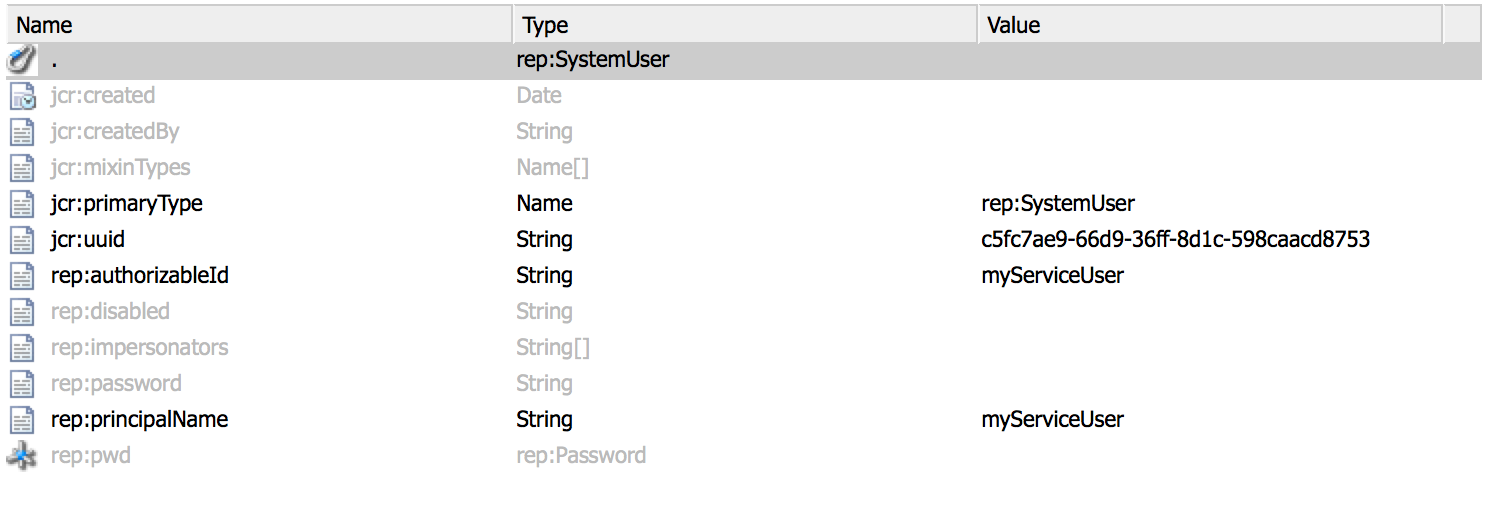The width and height of the screenshot is (1488, 526).
Task: Select the rep:disabled property row
Action: (x=110, y=312)
